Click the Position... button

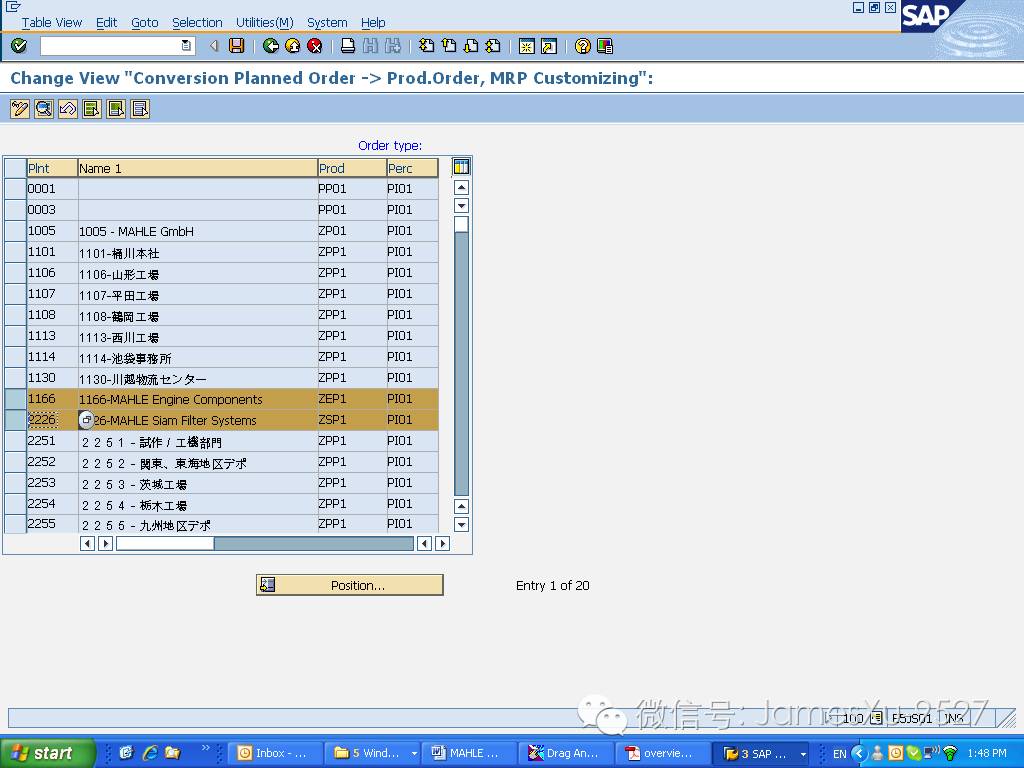[349, 585]
